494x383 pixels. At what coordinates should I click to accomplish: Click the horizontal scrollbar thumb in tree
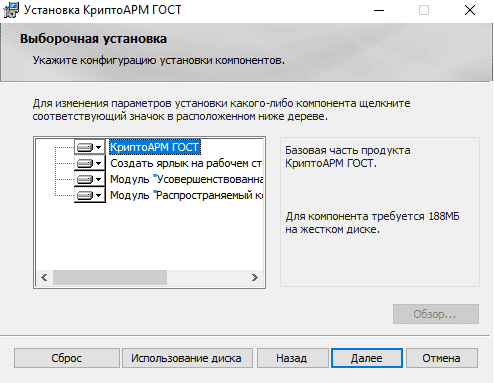110,277
